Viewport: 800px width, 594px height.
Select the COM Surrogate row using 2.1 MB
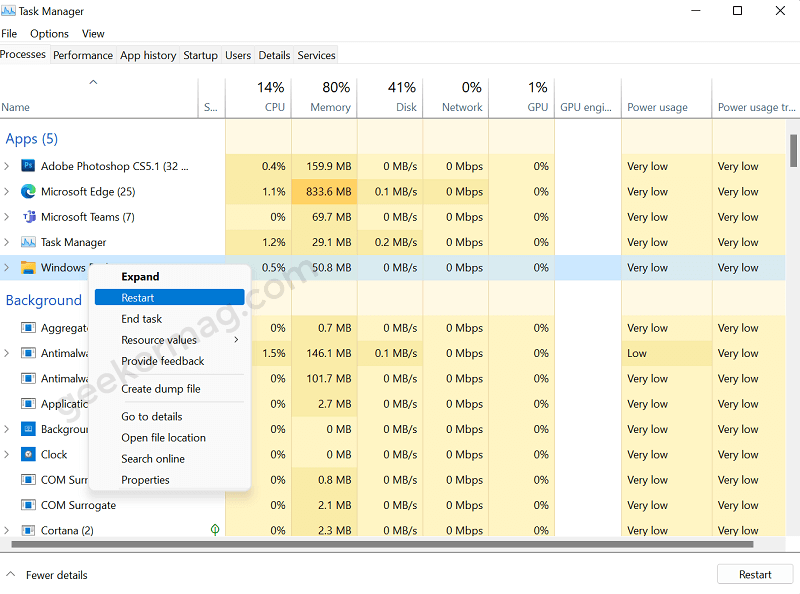pyautogui.click(x=392, y=505)
